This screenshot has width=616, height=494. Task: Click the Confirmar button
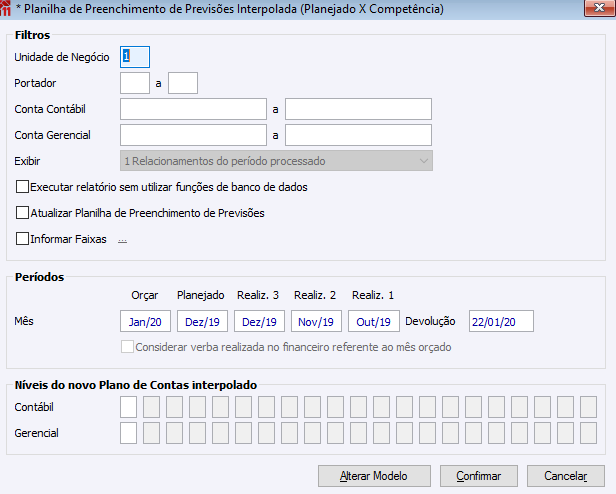point(478,476)
